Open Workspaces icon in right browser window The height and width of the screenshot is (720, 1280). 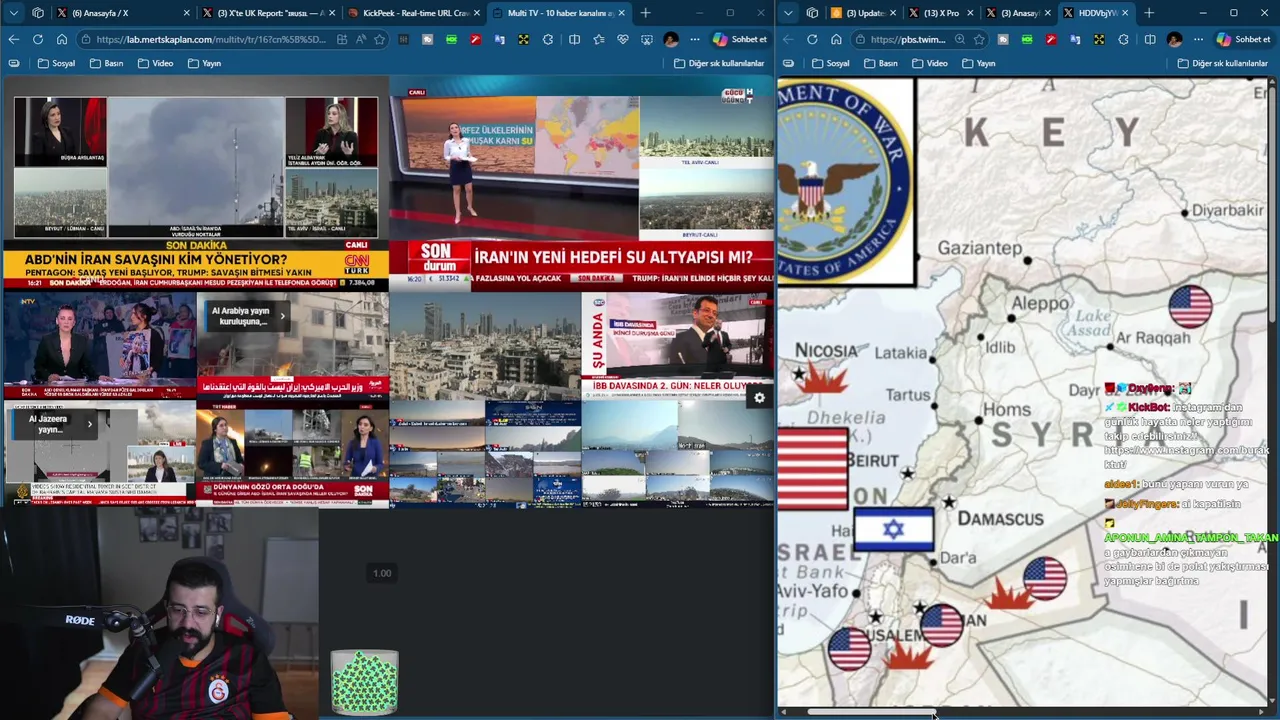point(812,13)
